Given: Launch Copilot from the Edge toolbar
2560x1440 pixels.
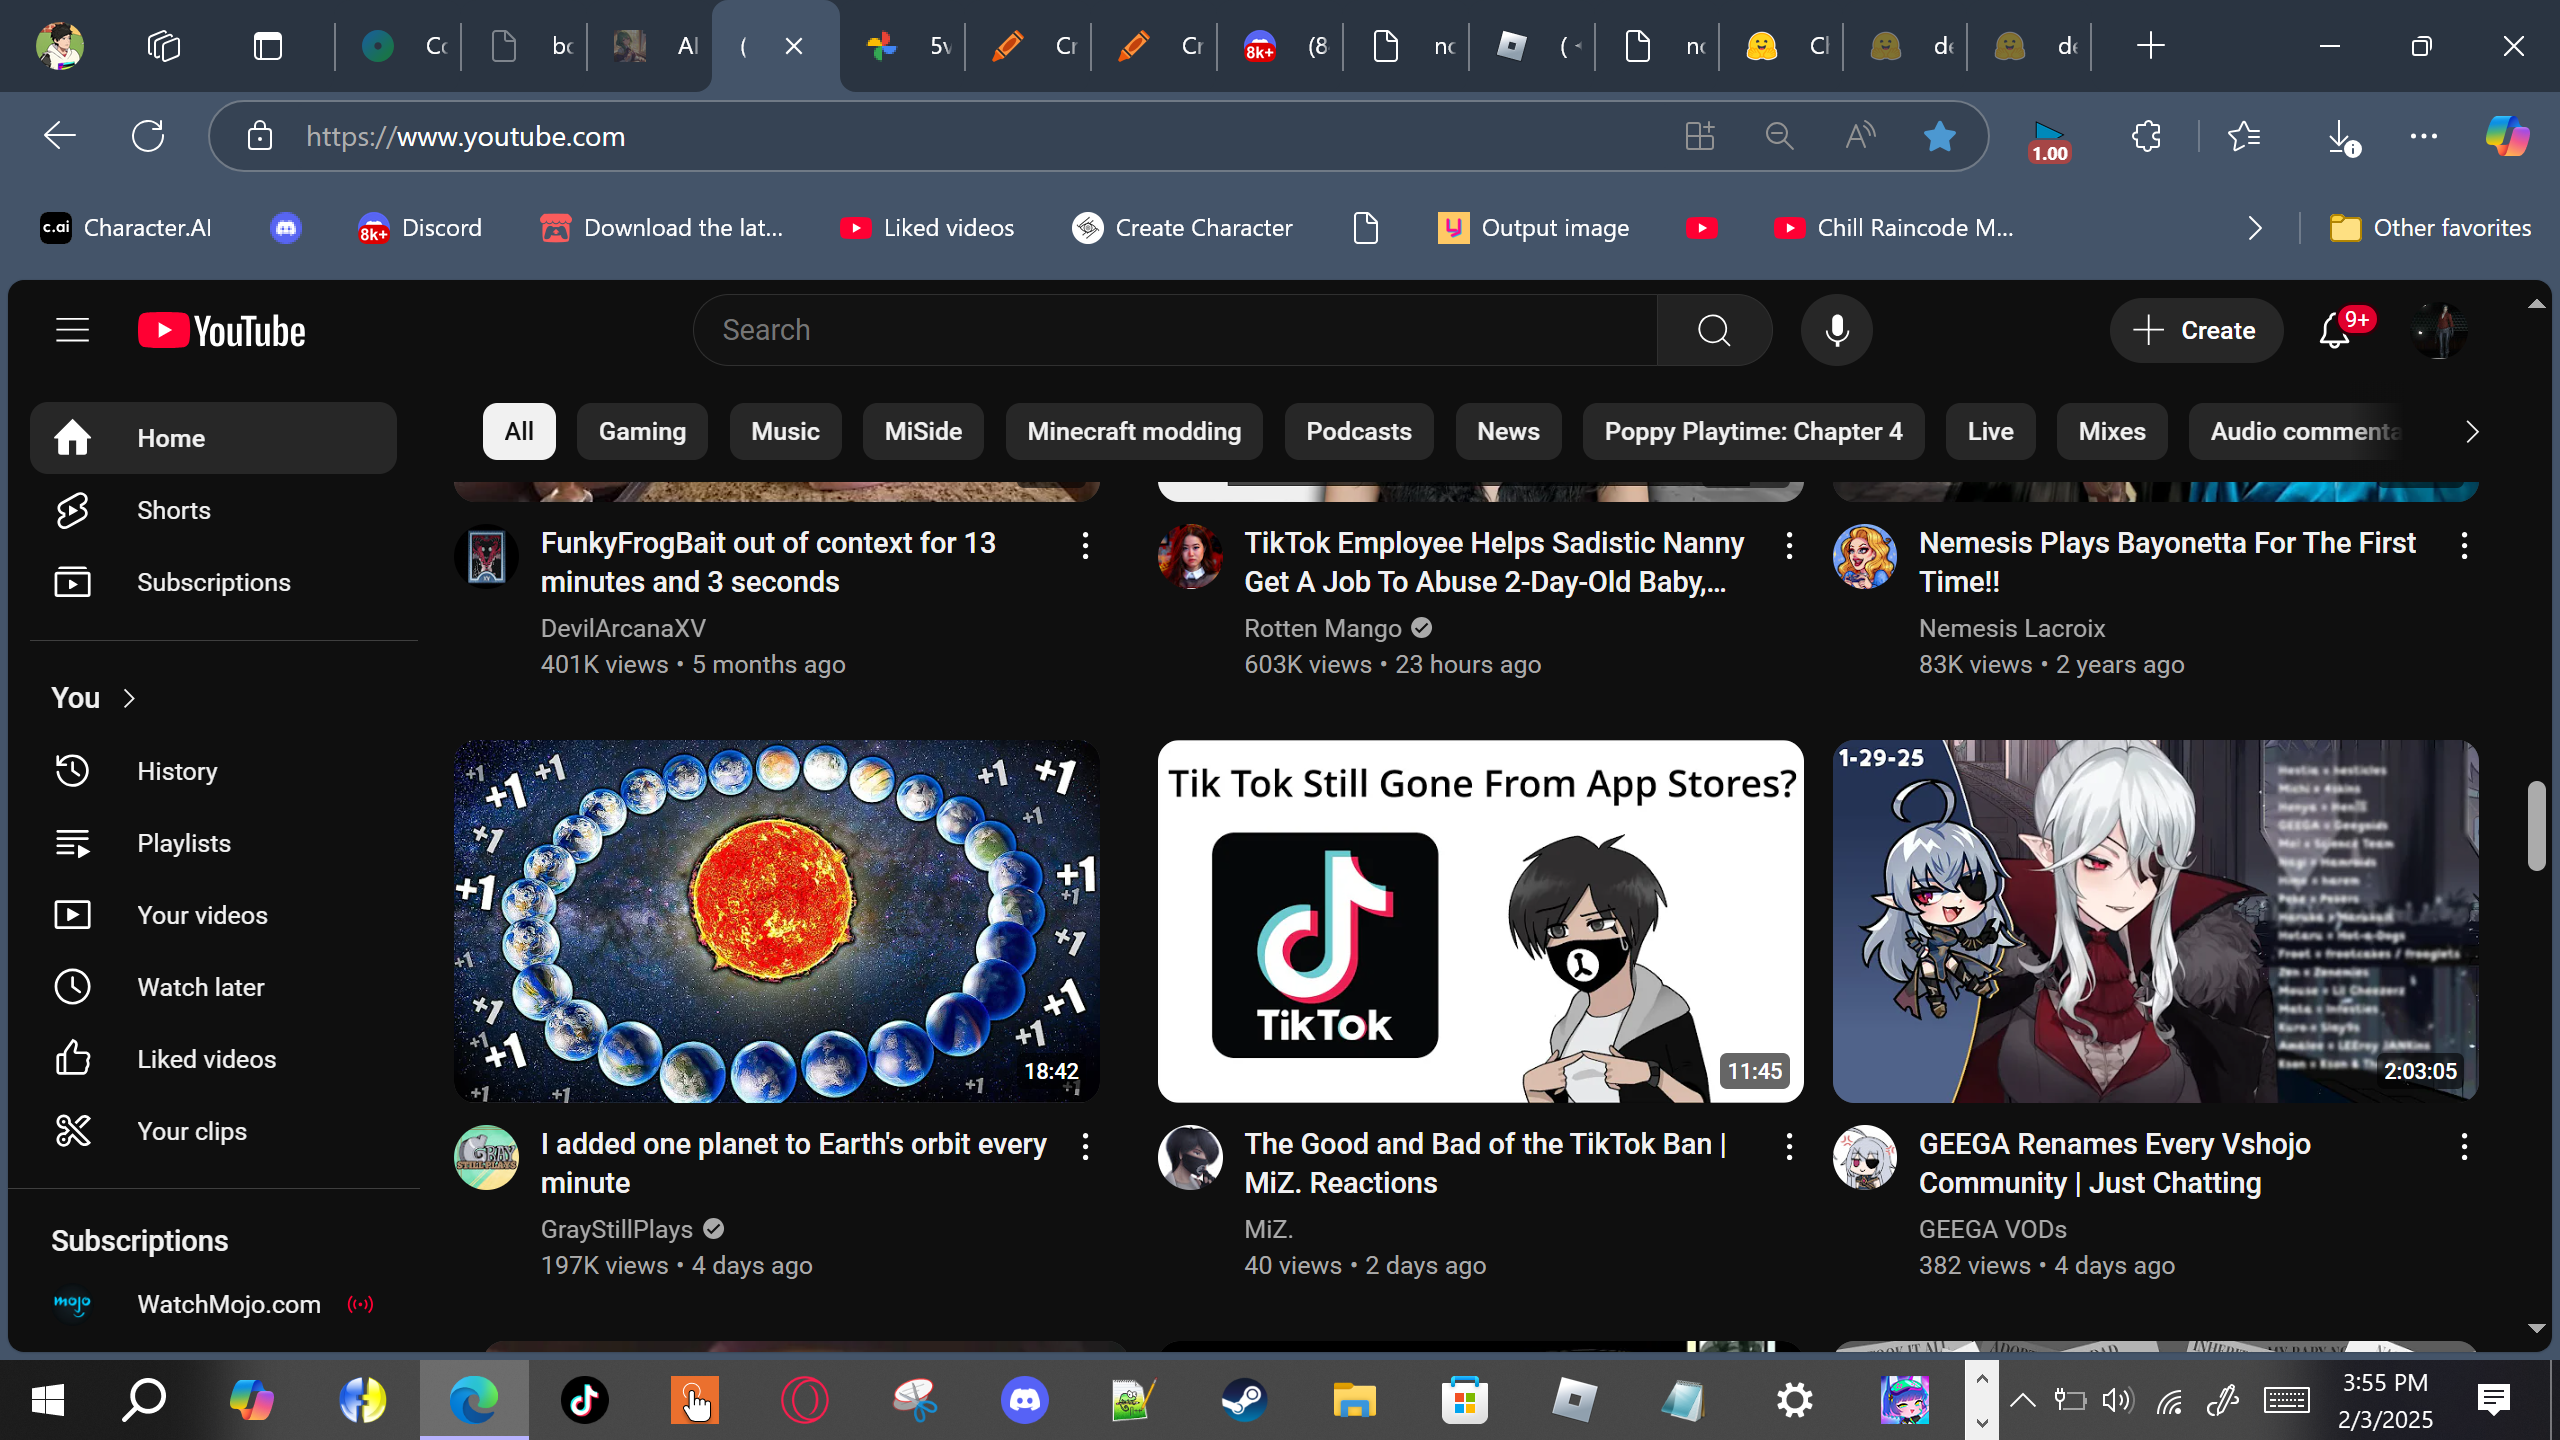Looking at the screenshot, I should coord(2507,136).
